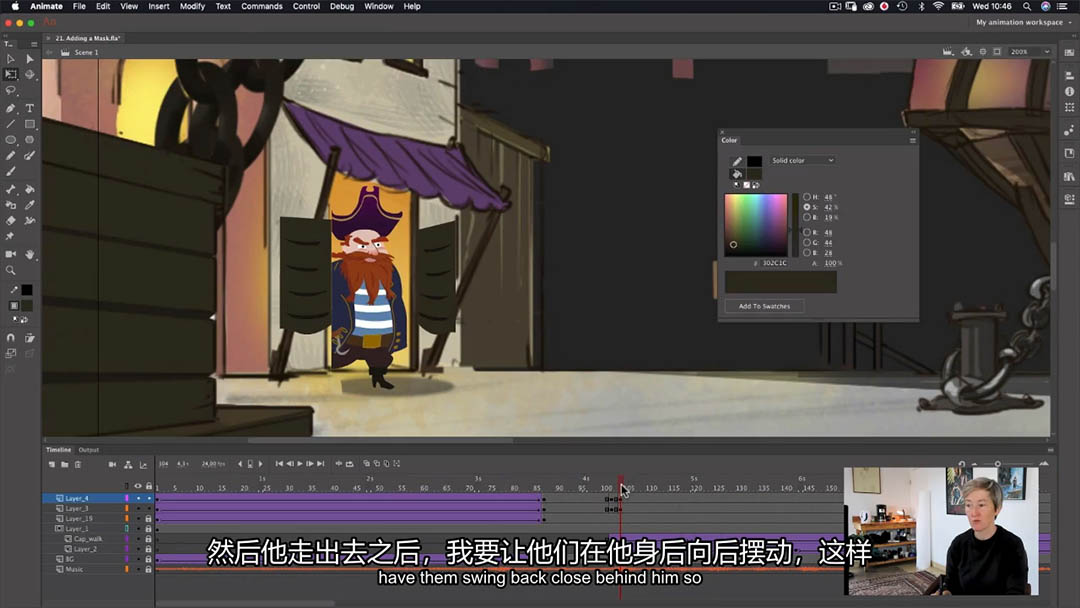Screen dimensions: 1080x608
Task: Open the Commands menu
Action: coord(262,6)
